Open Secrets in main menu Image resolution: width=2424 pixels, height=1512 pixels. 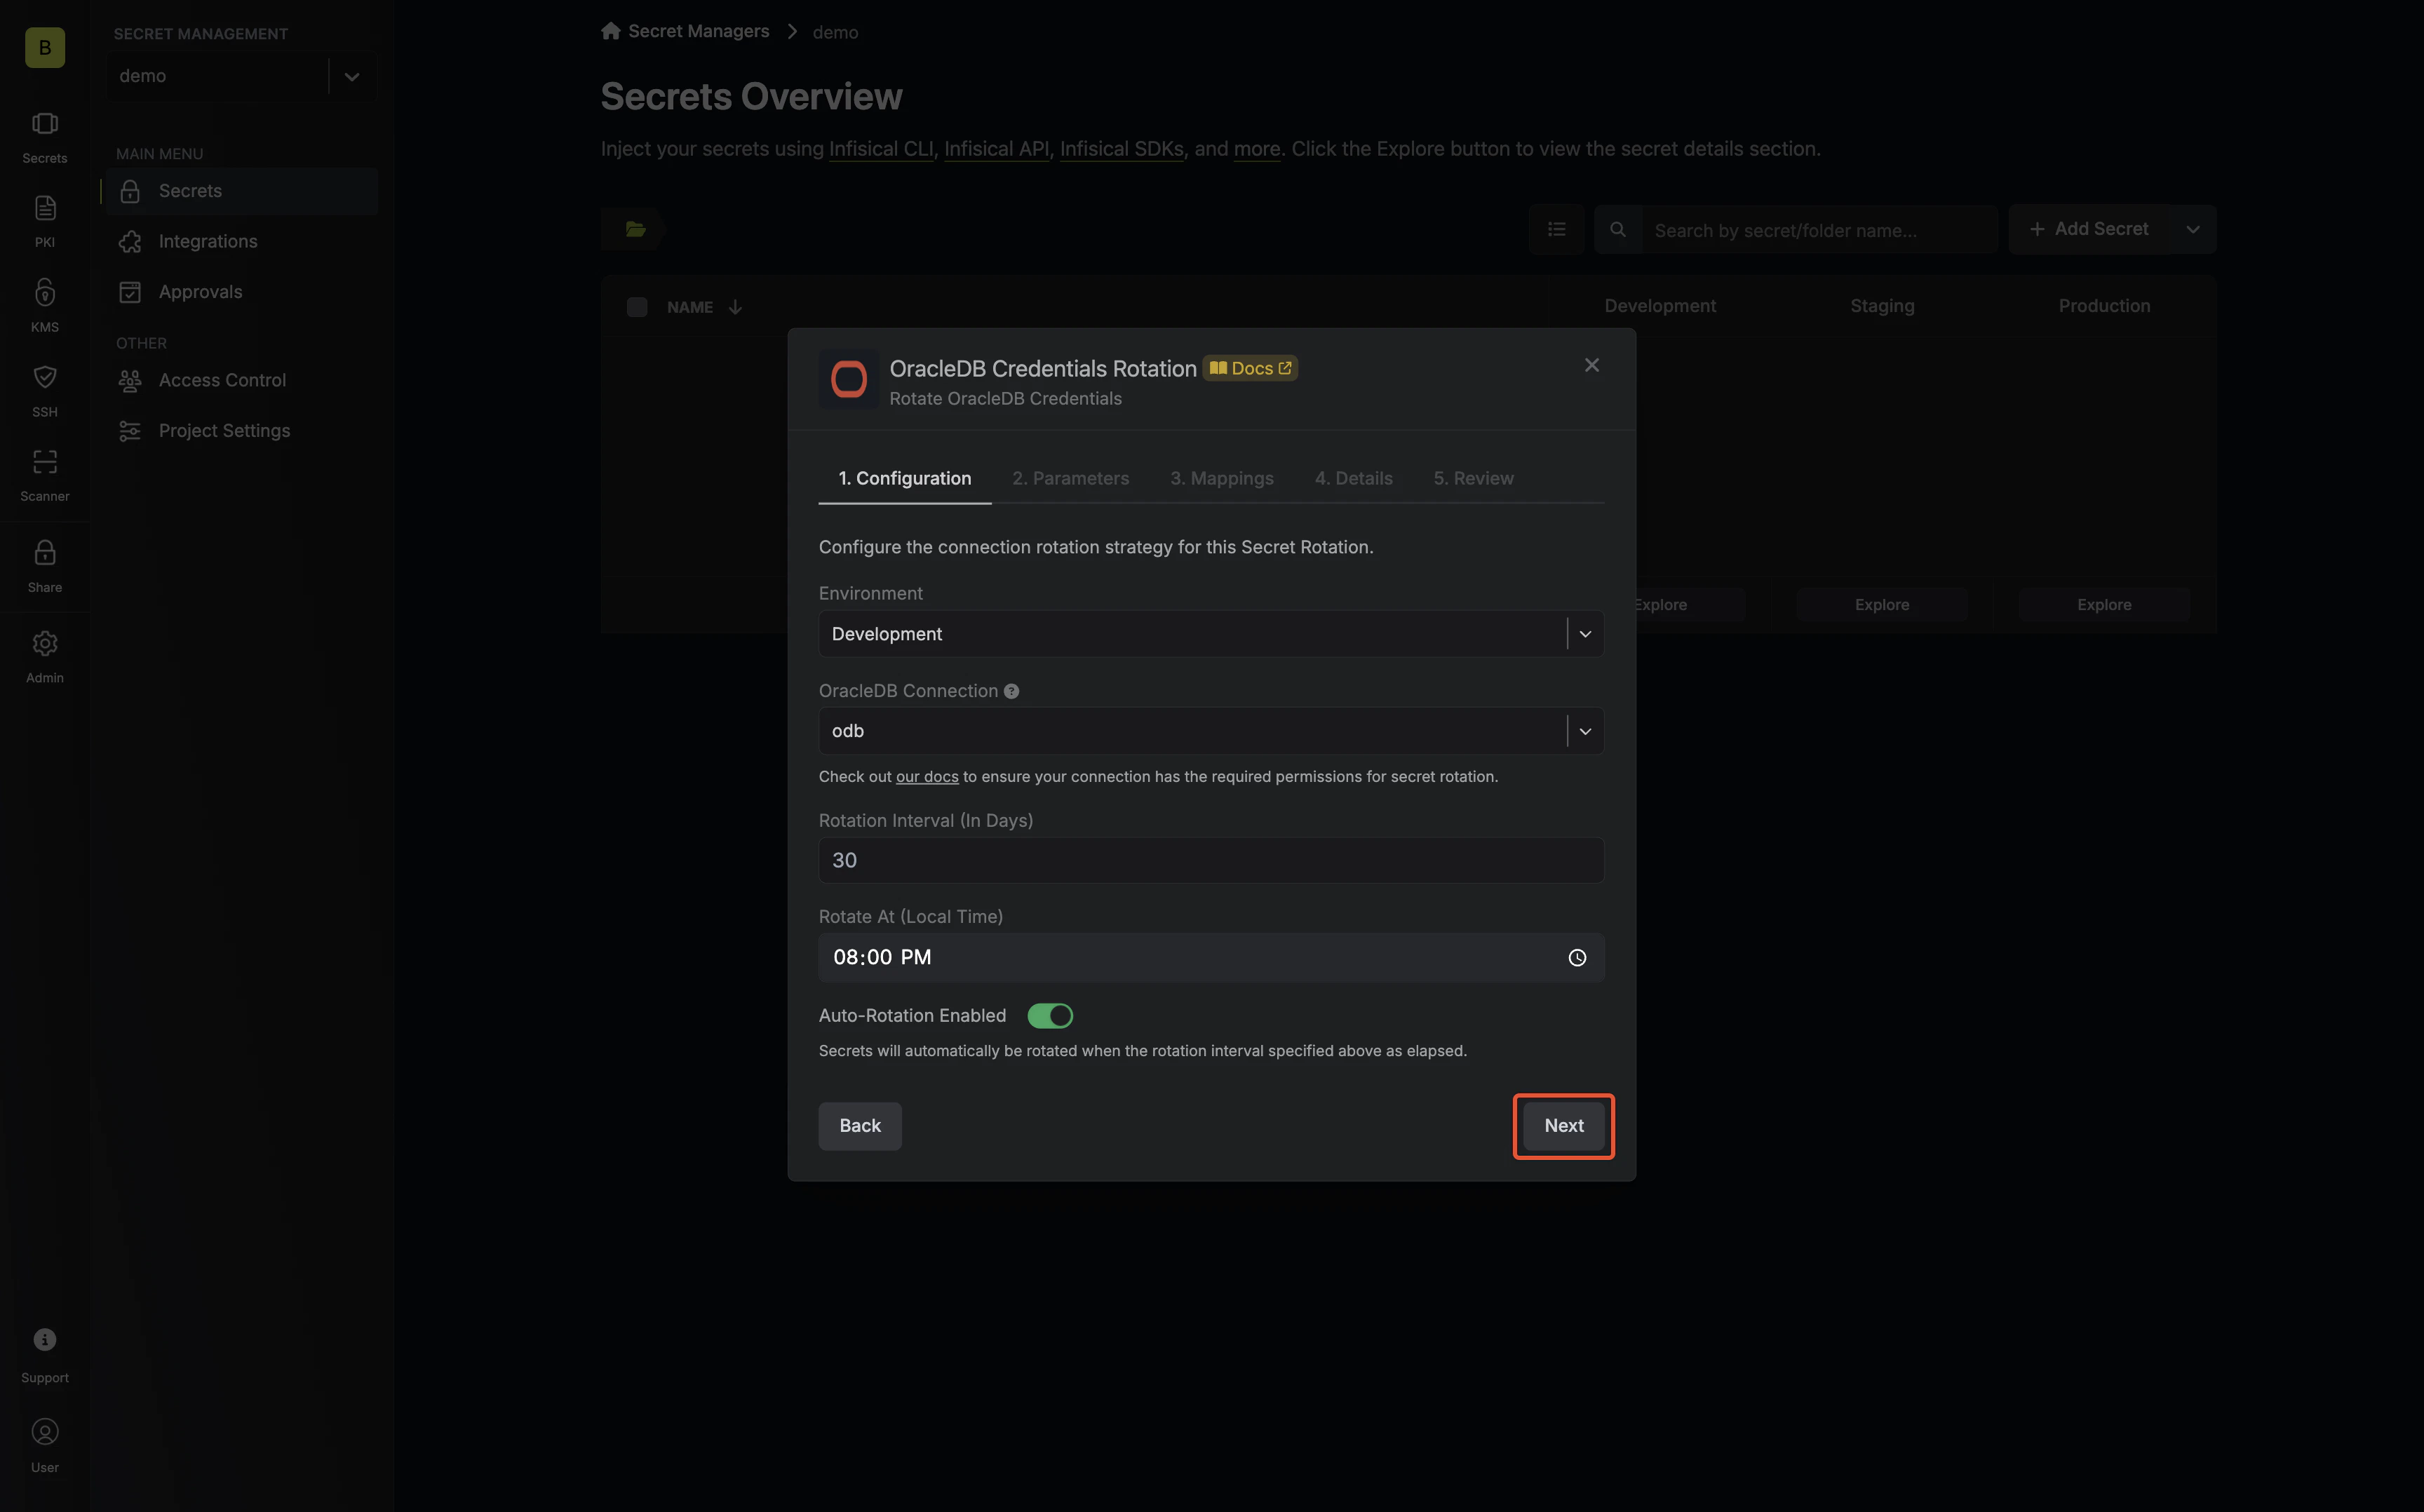[x=241, y=191]
